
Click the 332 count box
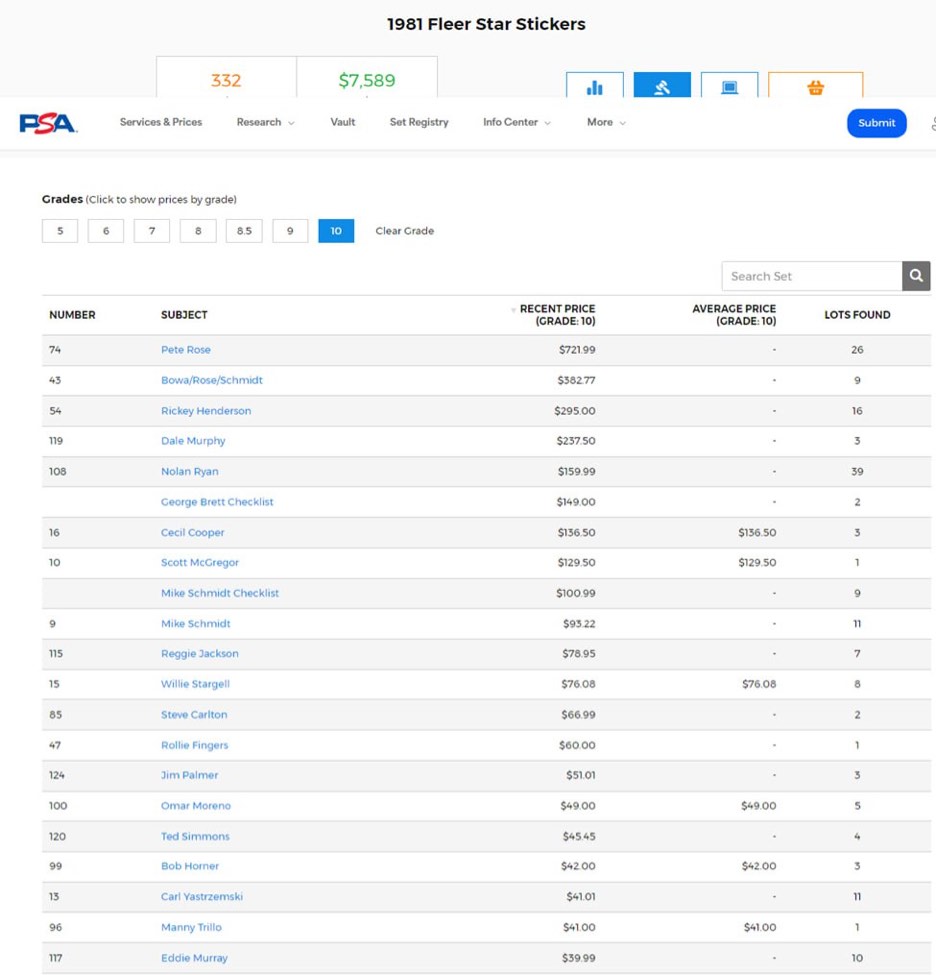(226, 78)
